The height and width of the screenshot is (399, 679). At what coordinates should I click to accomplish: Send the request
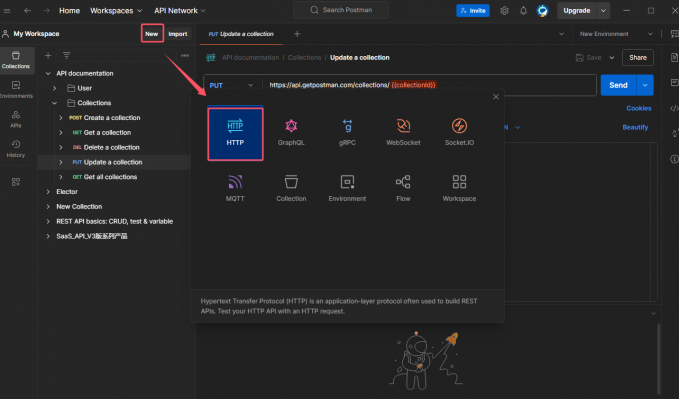tap(618, 85)
